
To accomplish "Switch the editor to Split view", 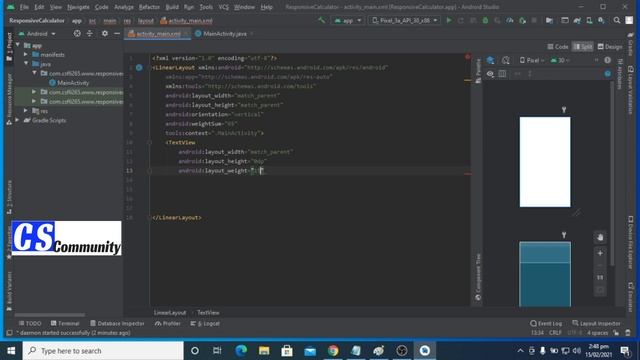I will [x=582, y=47].
